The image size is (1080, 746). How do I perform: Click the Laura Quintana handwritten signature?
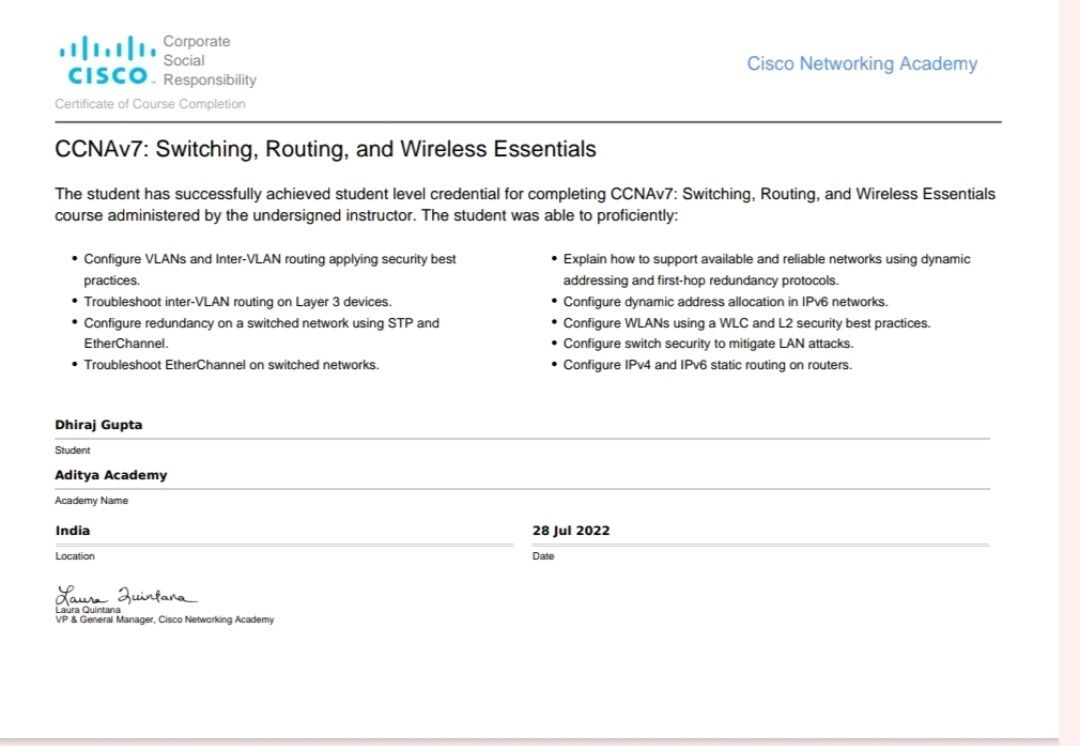[125, 594]
